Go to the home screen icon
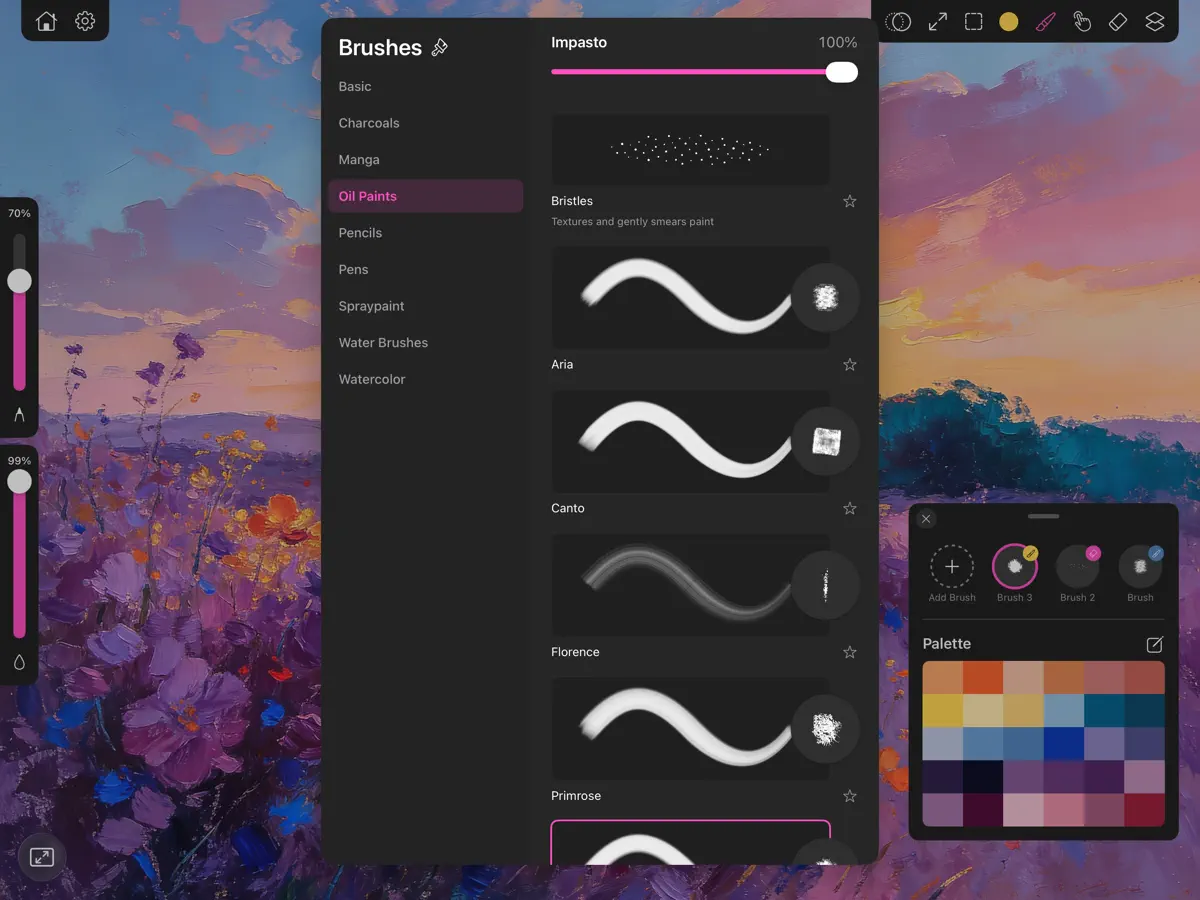Screen dimensions: 1200x900 pyautogui.click(x=46, y=21)
